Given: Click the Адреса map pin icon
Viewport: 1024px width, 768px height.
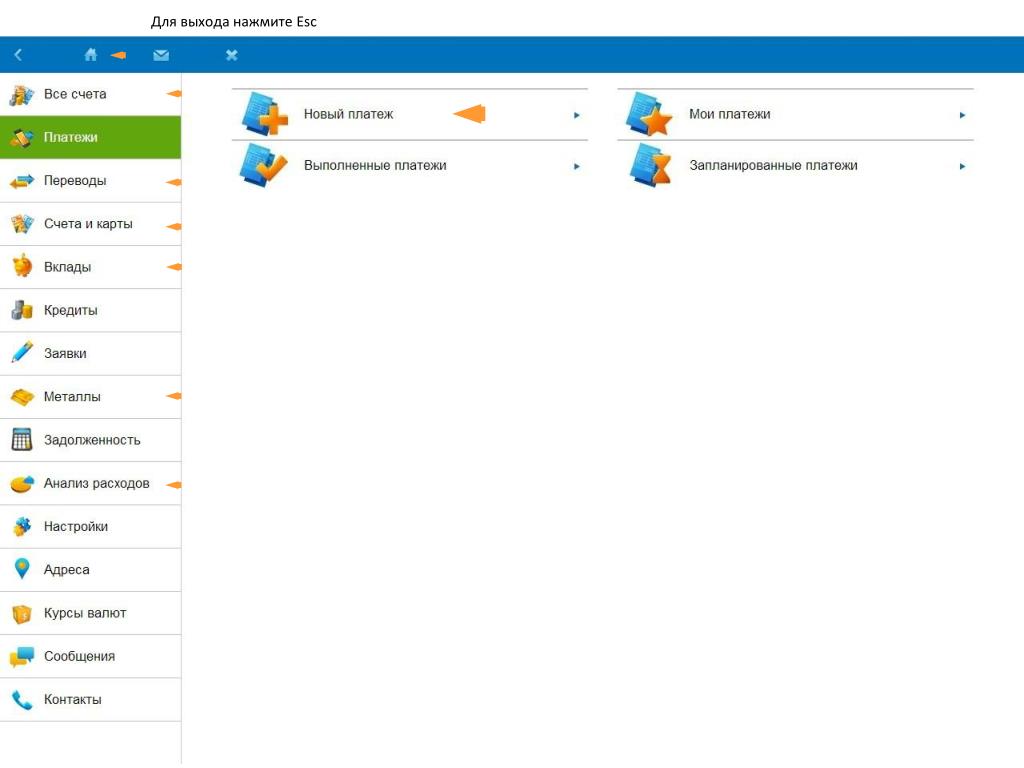Looking at the screenshot, I should point(22,569).
